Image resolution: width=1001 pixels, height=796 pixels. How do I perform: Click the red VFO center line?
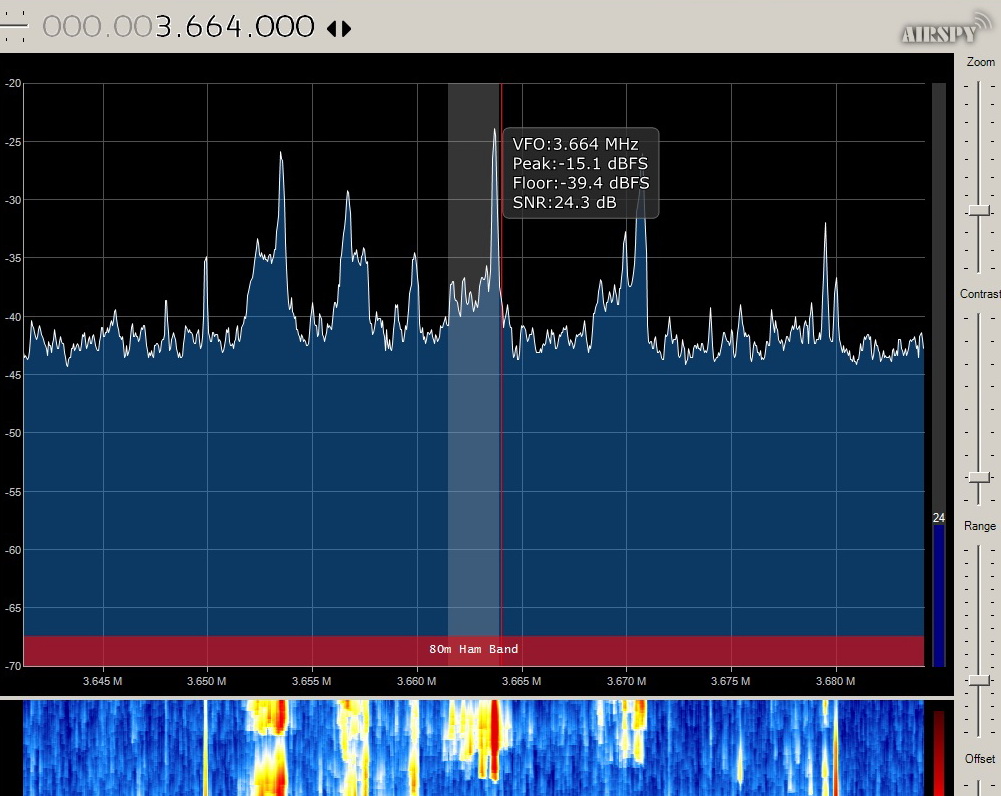tap(501, 400)
